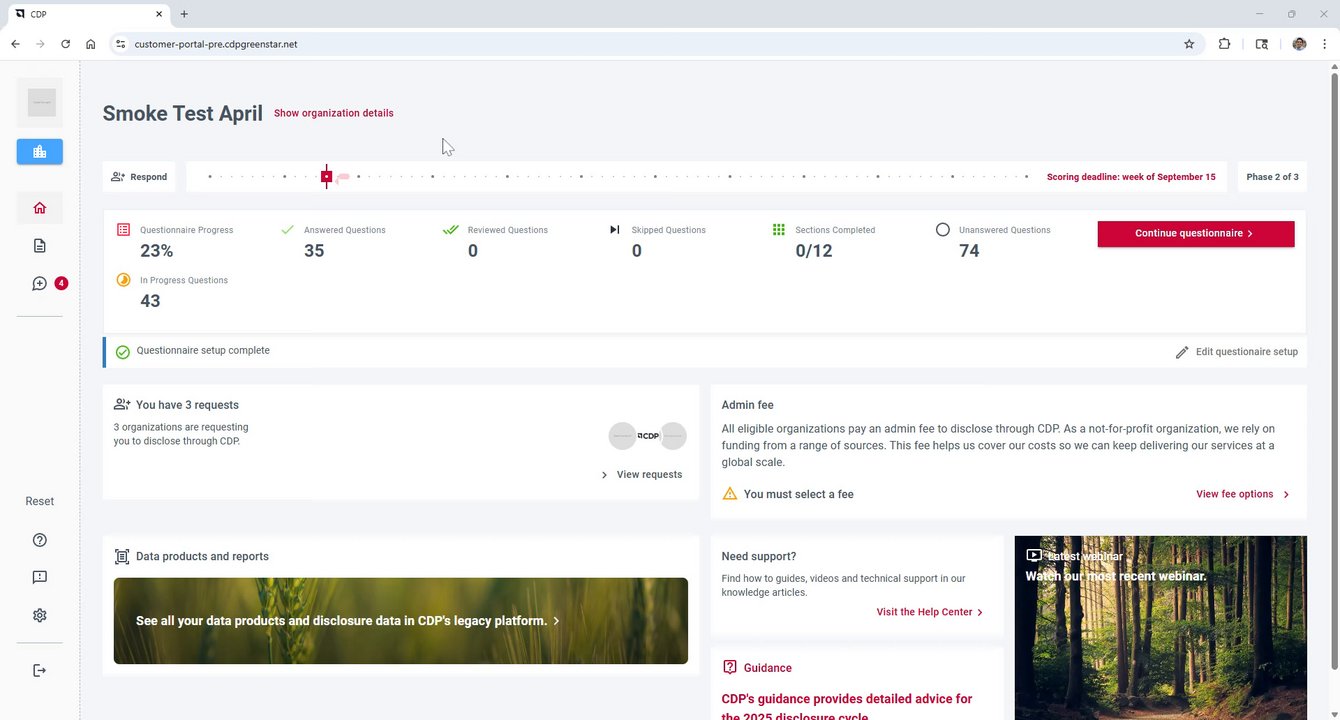Click the Data products and reports icon
1340x720 pixels.
tap(122, 557)
